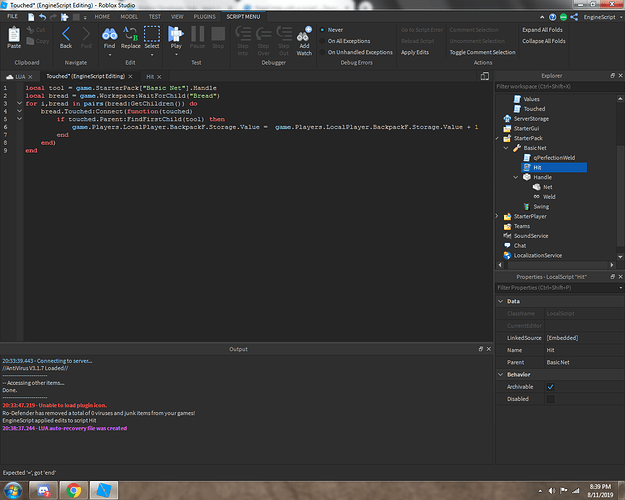
Task: Switch to the TEST ribbon tab
Action: click(x=155, y=17)
